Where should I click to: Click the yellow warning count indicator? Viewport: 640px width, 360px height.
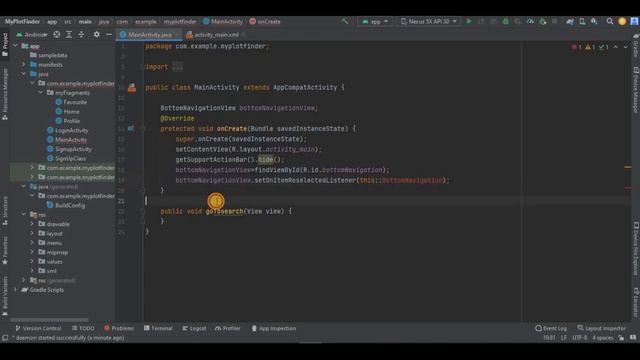click(590, 47)
